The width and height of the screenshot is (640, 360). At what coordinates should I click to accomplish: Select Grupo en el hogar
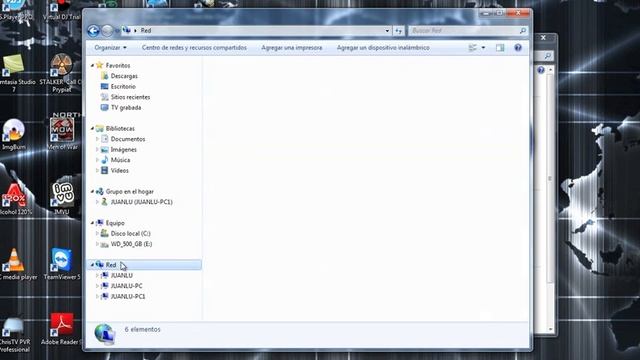129,191
